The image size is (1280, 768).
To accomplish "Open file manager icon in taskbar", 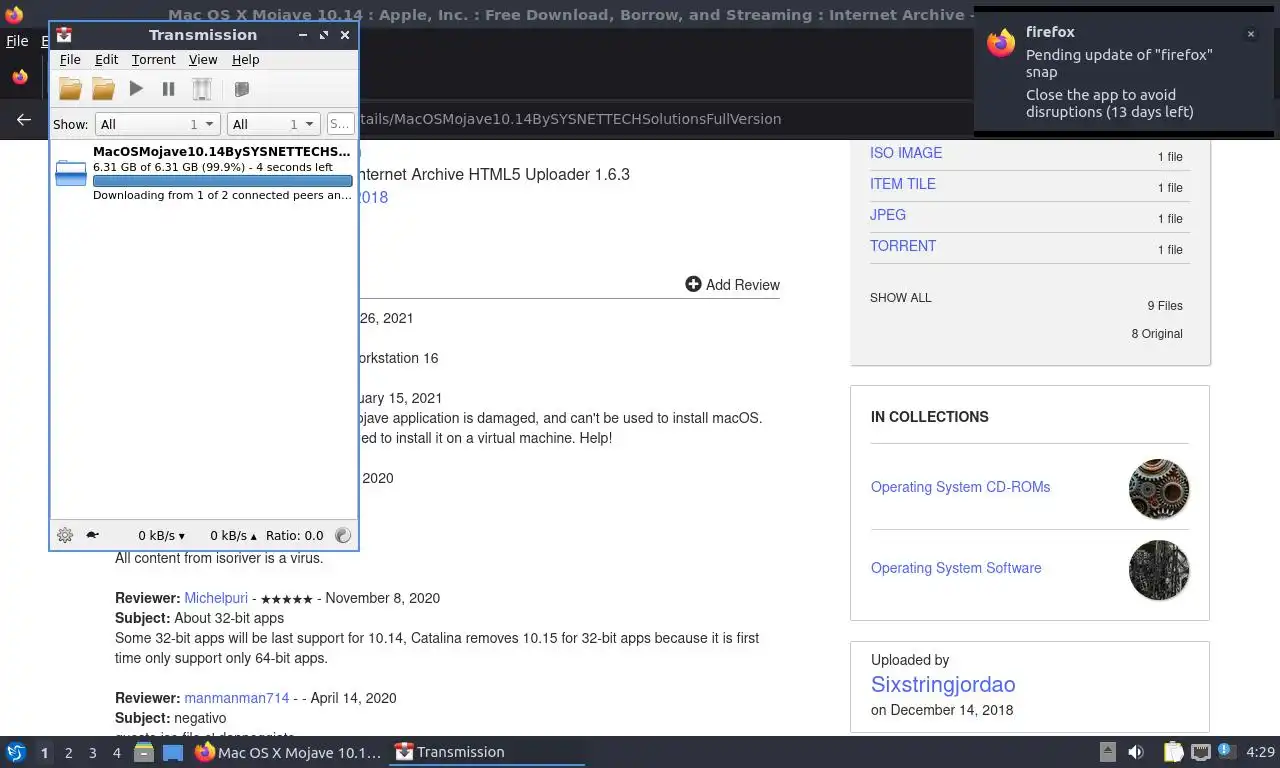I will tap(144, 752).
